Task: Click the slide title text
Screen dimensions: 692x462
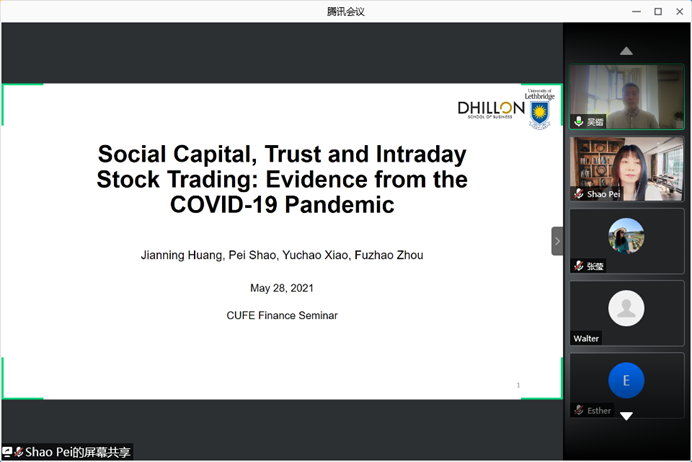Action: click(x=282, y=180)
